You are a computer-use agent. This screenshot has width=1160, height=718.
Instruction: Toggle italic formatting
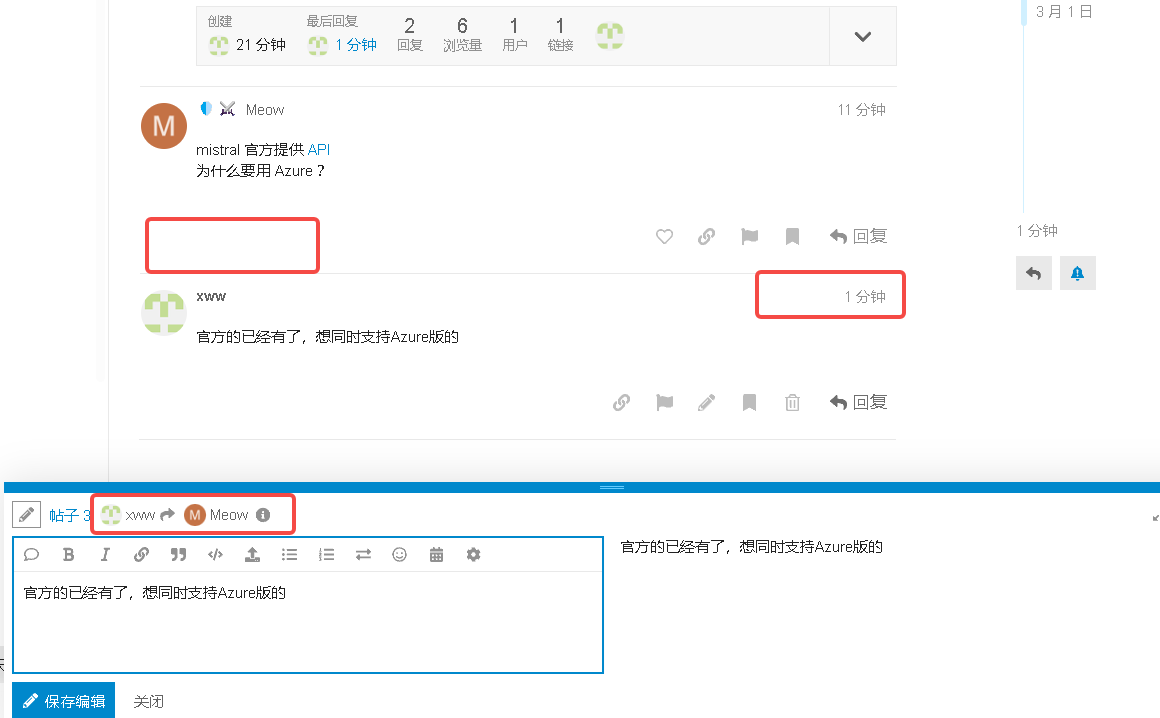[105, 555]
